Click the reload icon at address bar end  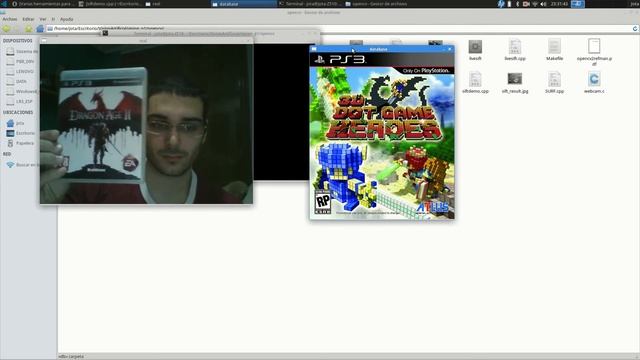(x=635, y=29)
